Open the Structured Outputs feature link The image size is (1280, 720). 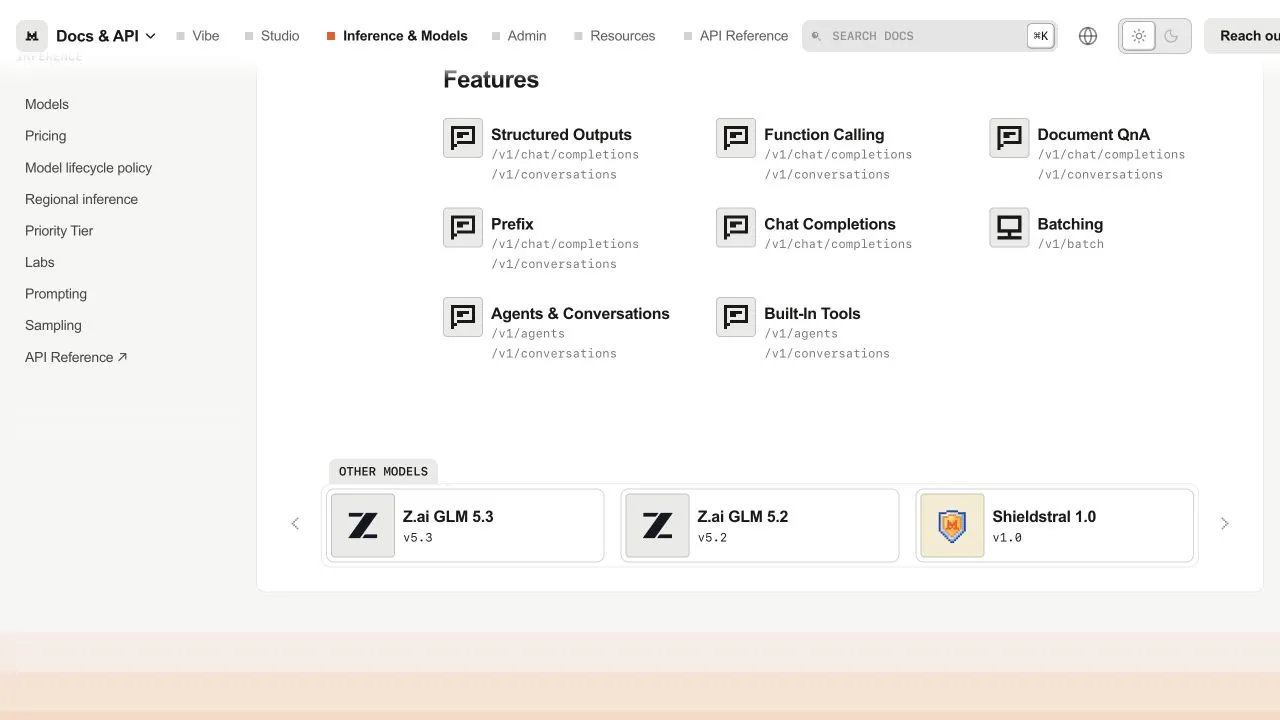(561, 134)
